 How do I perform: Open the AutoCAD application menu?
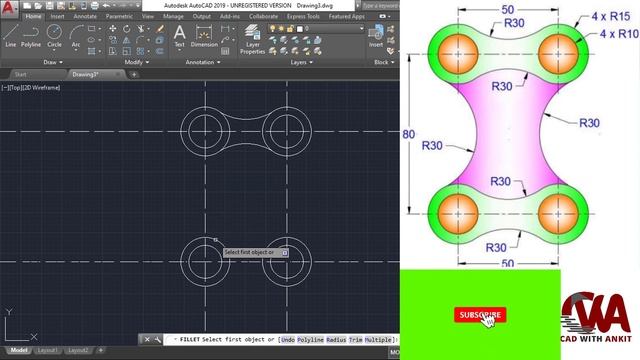pos(9,8)
